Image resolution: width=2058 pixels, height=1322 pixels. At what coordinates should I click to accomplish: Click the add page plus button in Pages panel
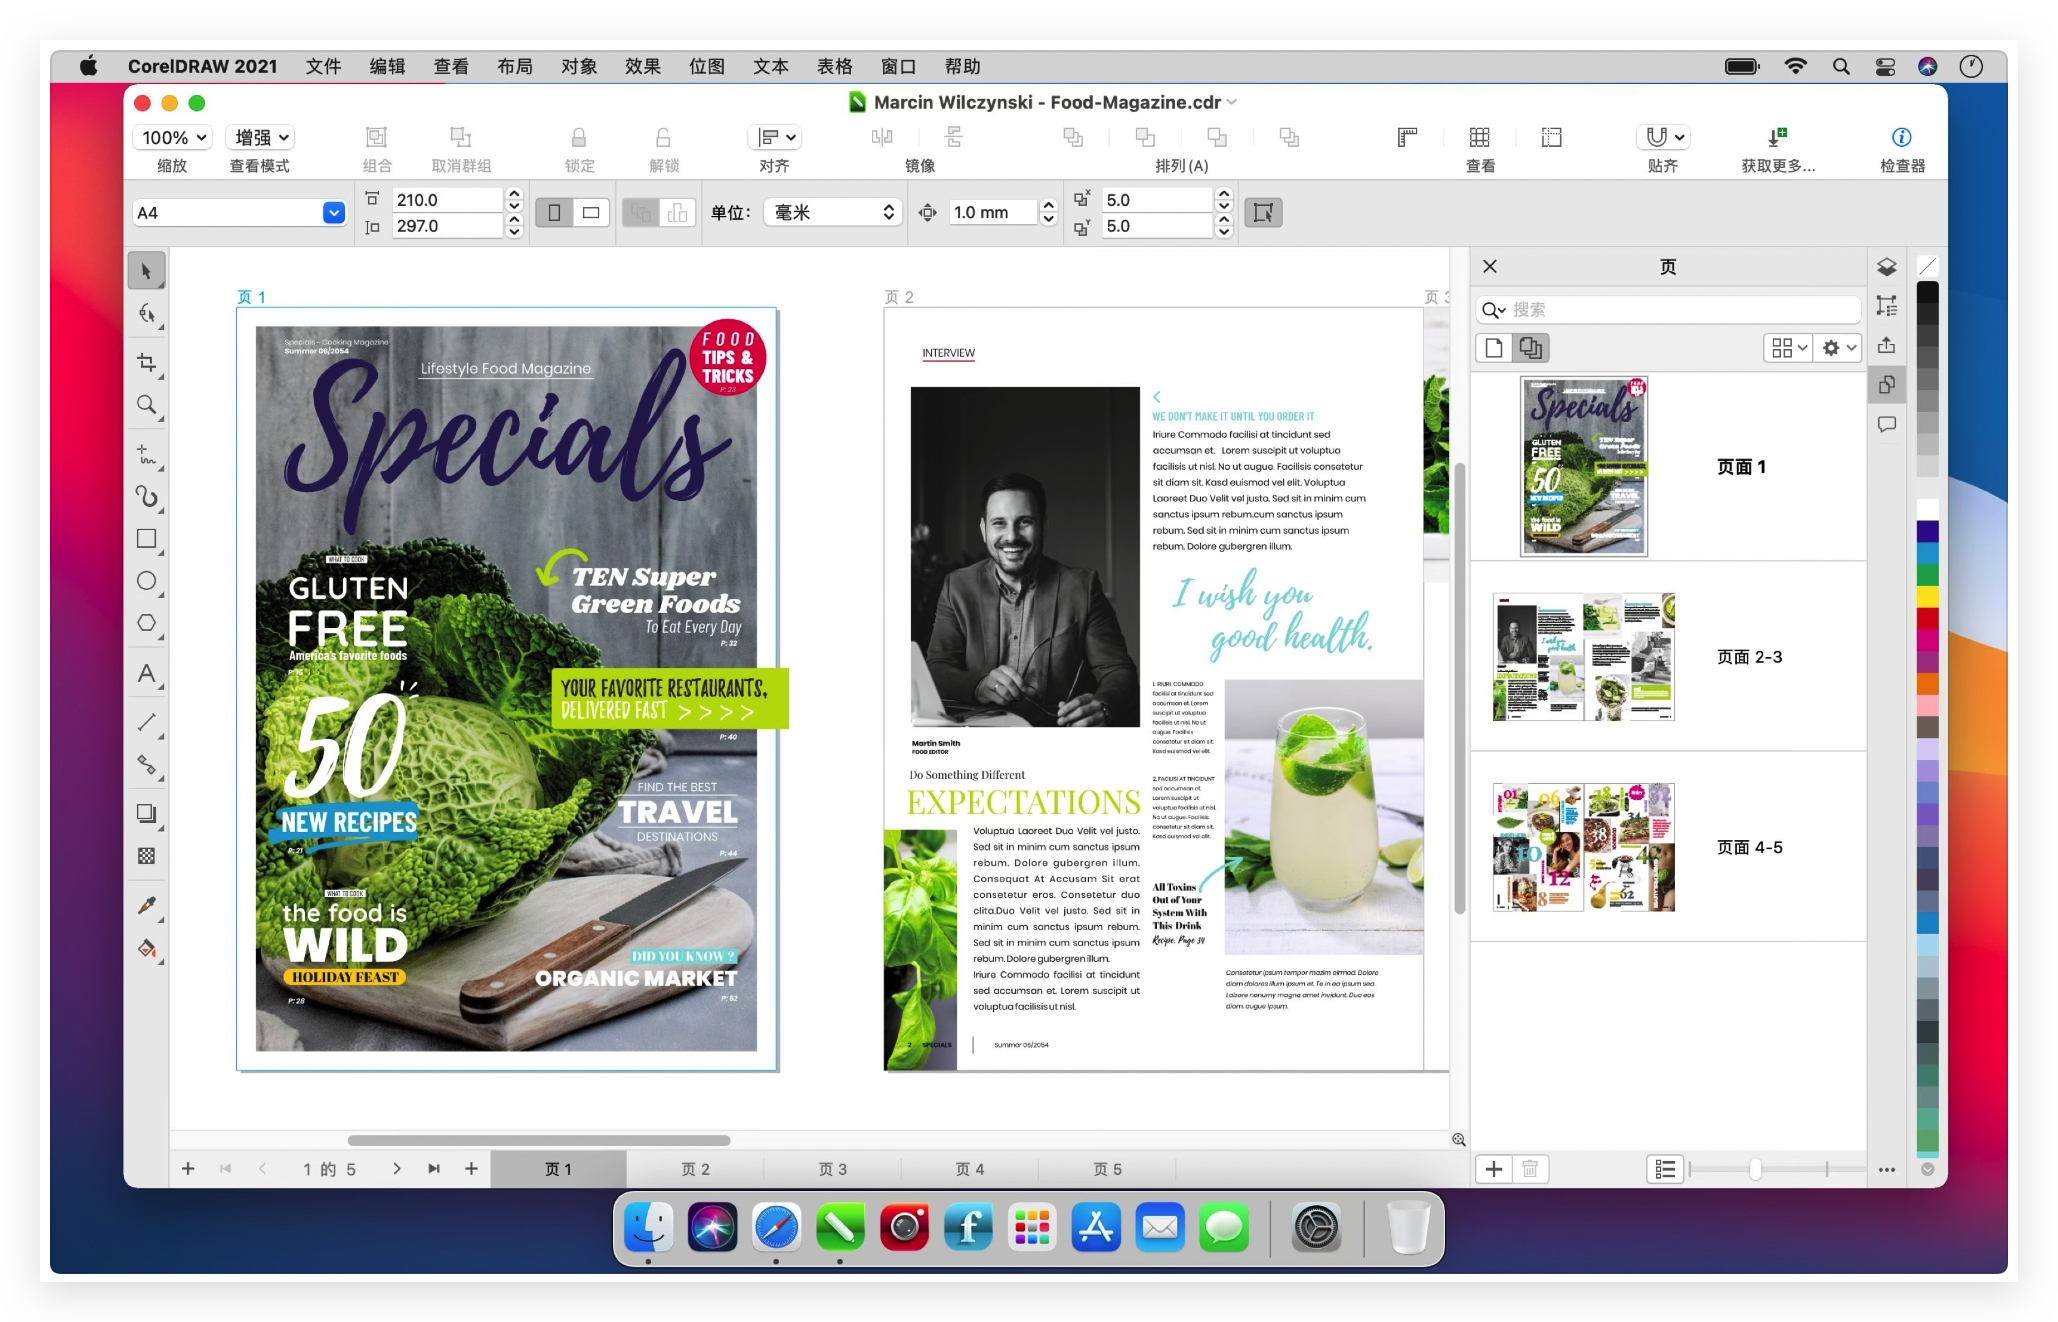pos(1493,1168)
